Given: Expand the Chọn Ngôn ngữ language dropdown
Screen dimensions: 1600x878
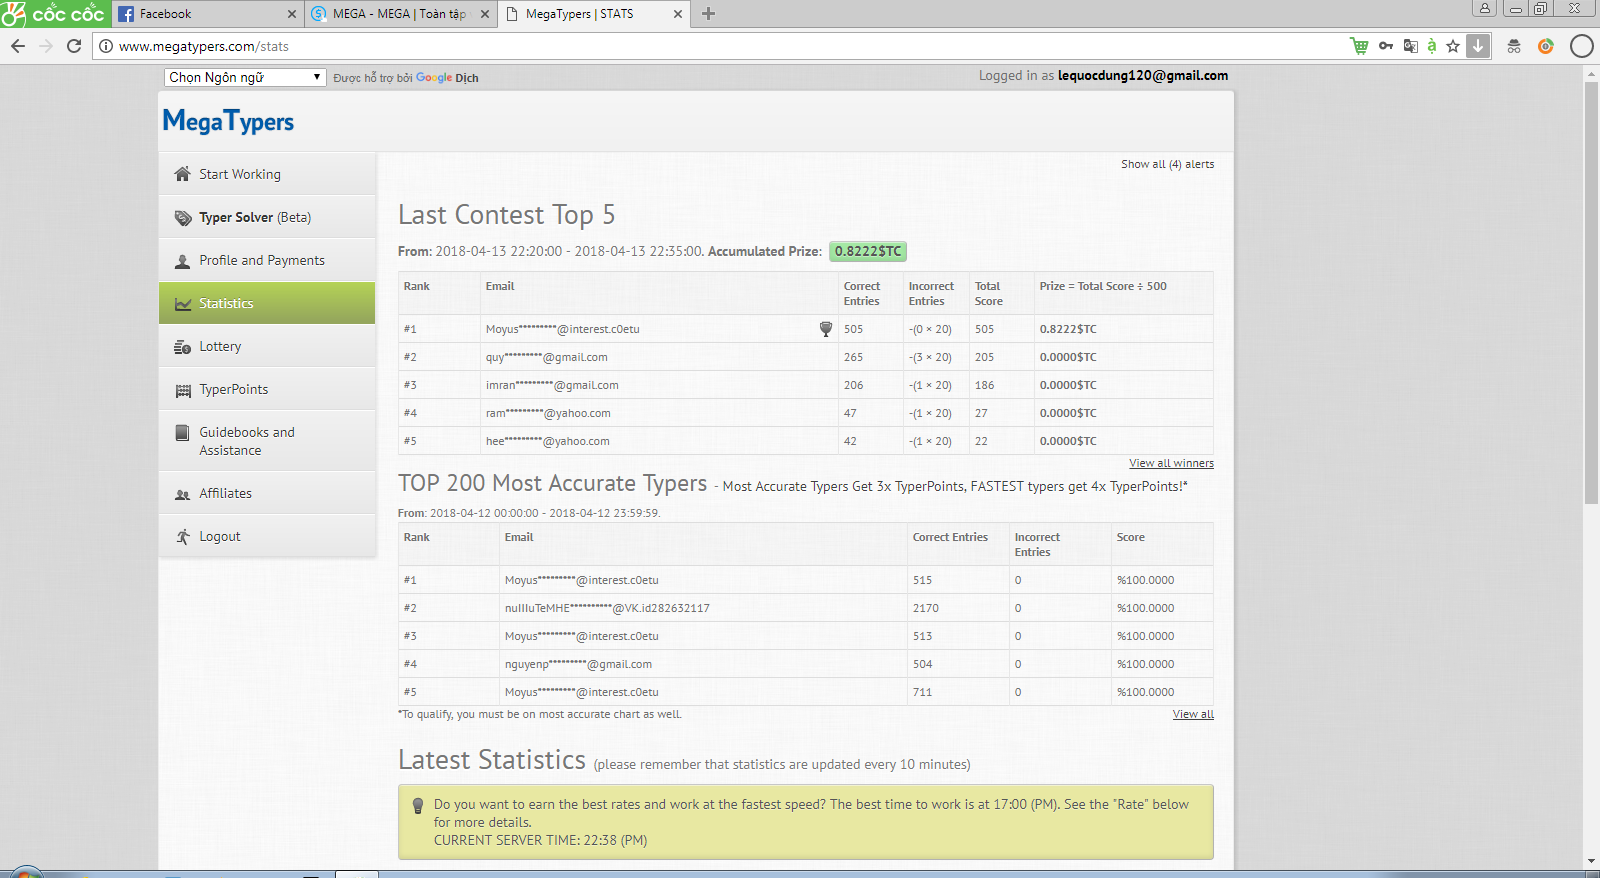Looking at the screenshot, I should click(x=245, y=77).
